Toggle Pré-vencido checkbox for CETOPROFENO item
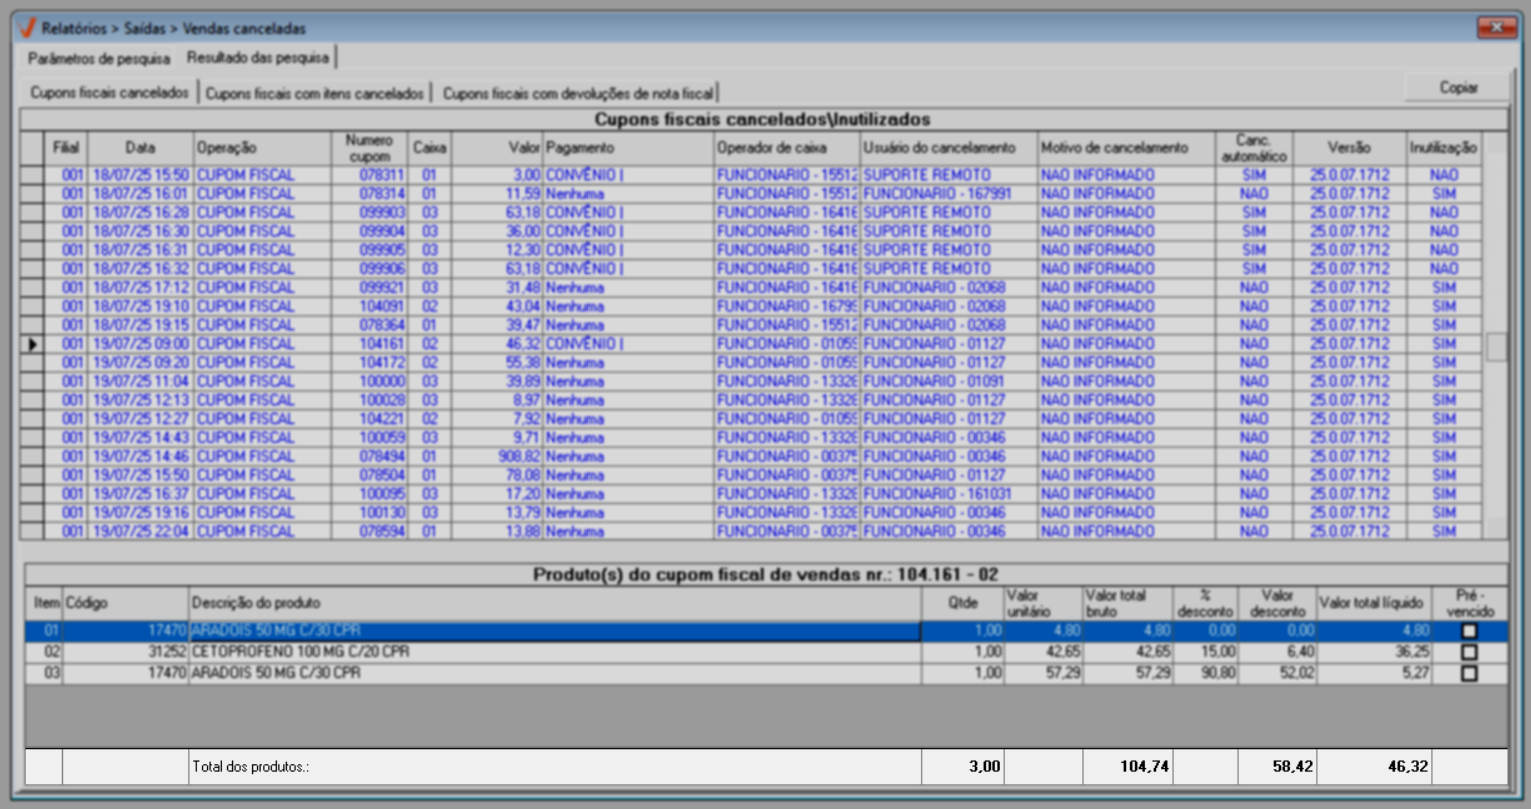 click(x=1468, y=652)
